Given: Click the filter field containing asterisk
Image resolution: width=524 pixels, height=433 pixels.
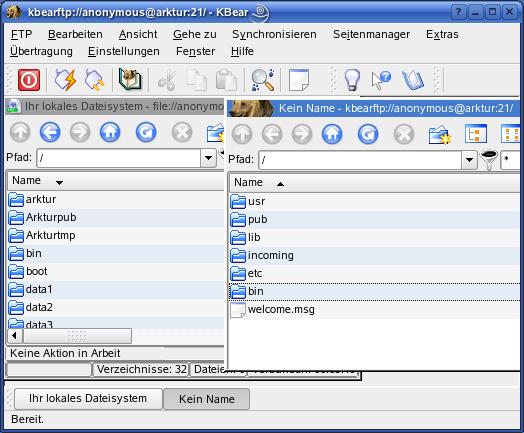Looking at the screenshot, I should coord(511,160).
